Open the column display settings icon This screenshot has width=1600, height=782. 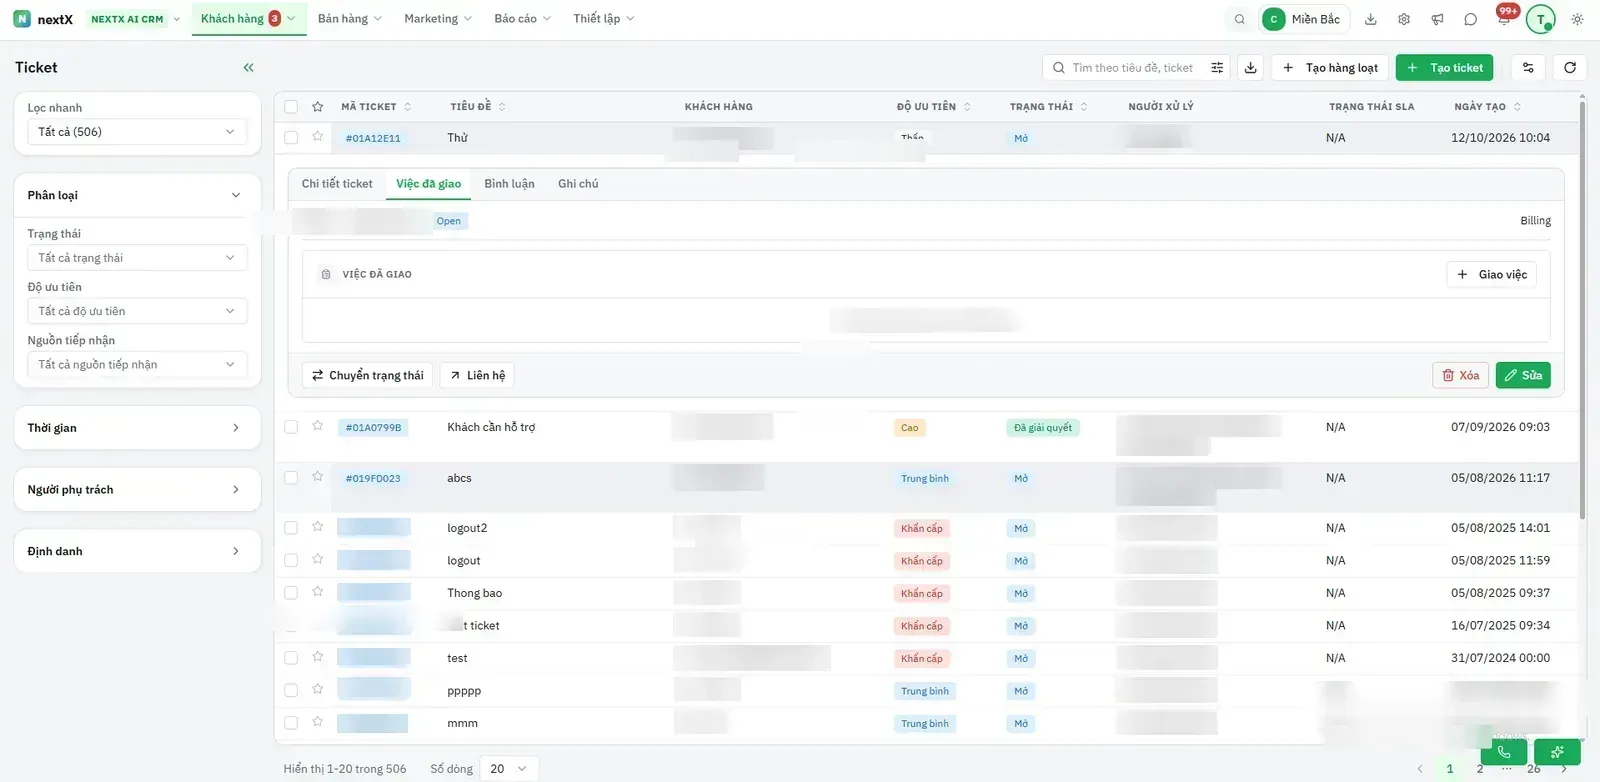click(x=1528, y=68)
